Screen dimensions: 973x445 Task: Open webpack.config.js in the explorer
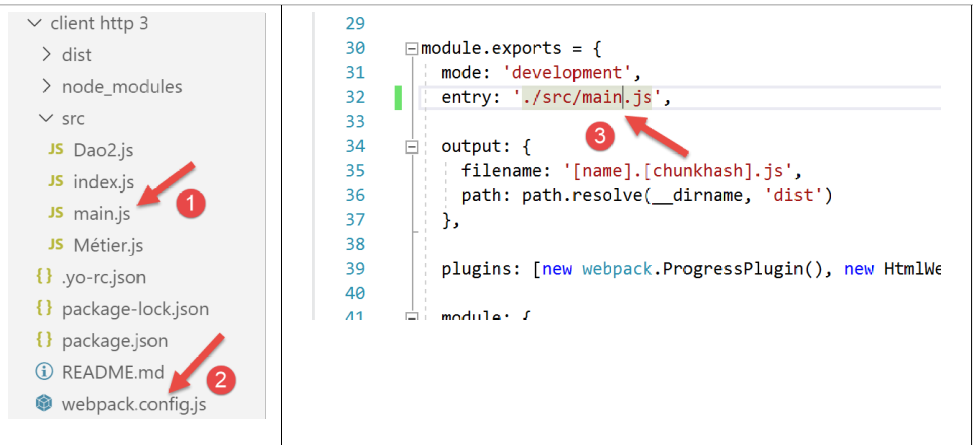point(135,404)
